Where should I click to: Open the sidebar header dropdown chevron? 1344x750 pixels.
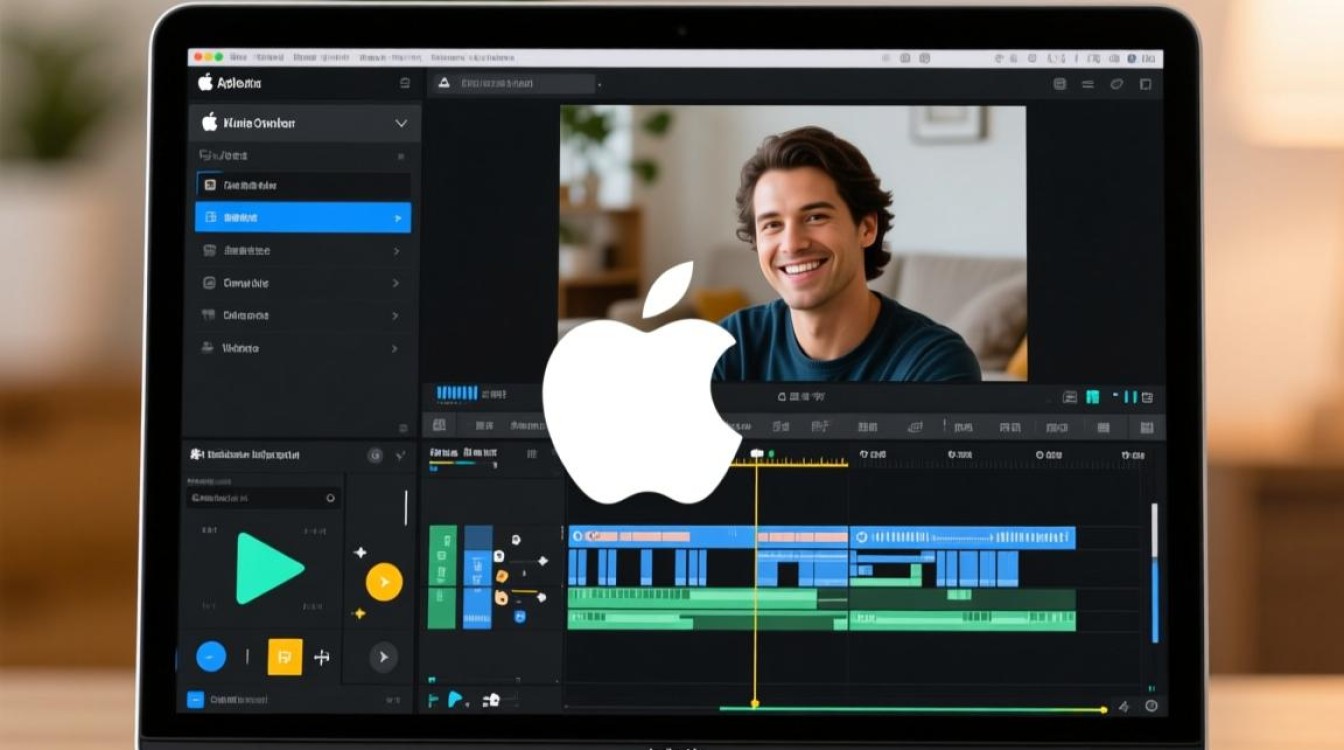click(401, 123)
